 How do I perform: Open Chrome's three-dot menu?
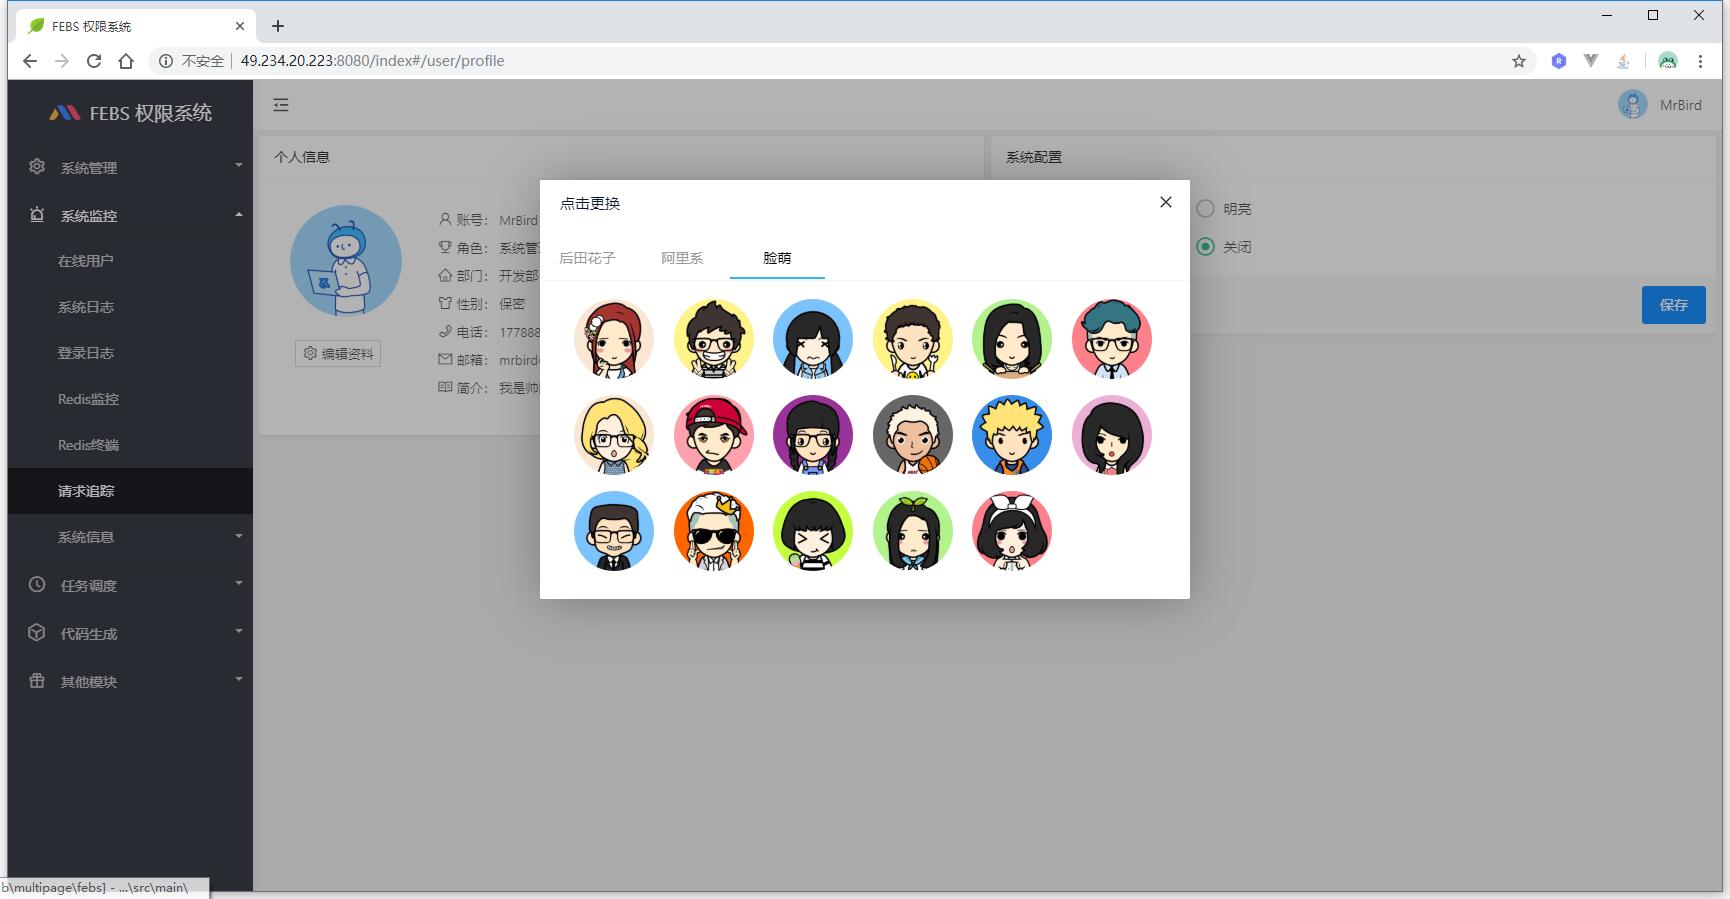1700,61
